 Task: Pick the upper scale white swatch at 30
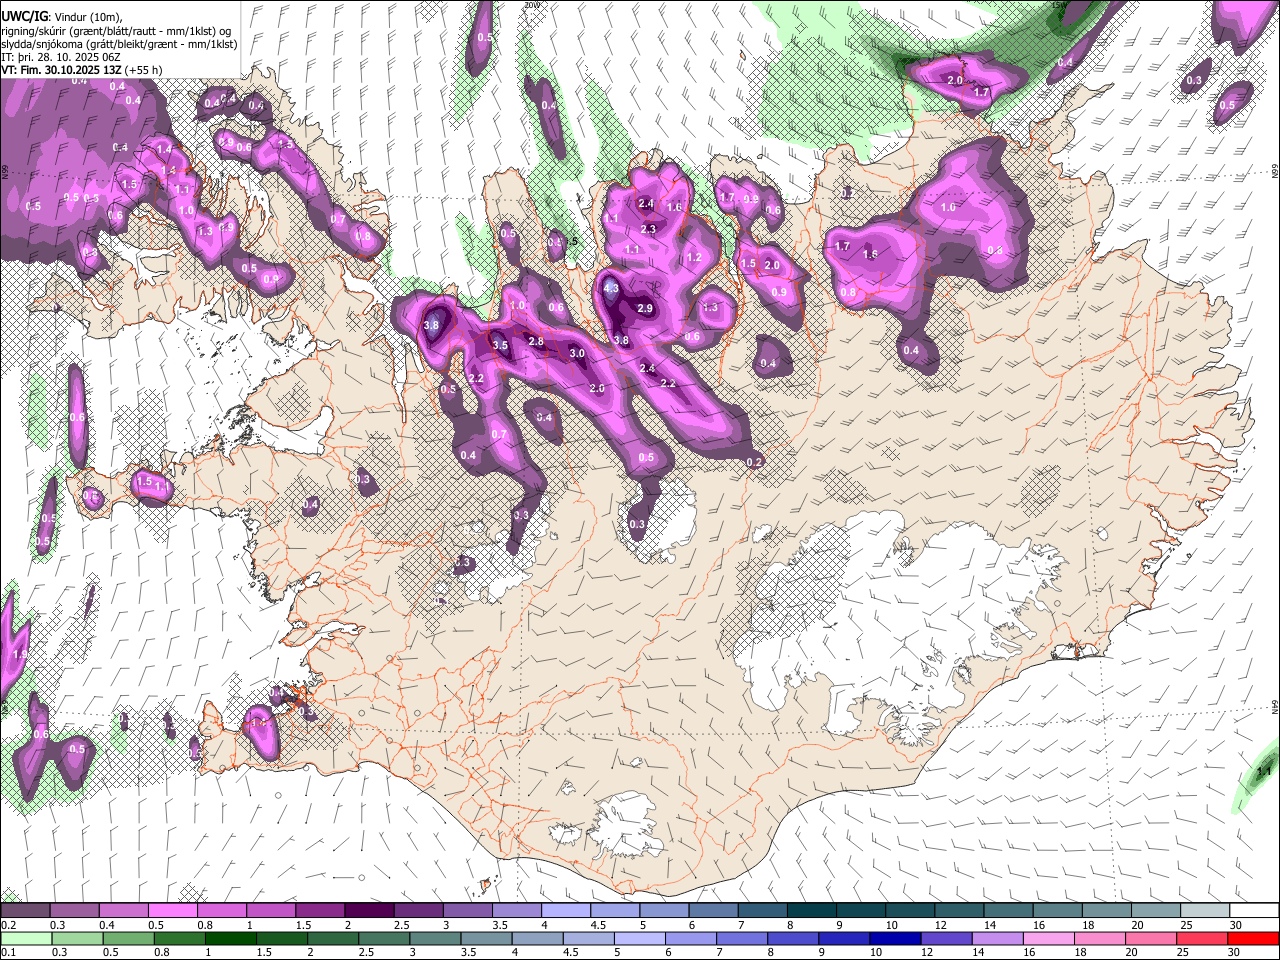click(1254, 911)
